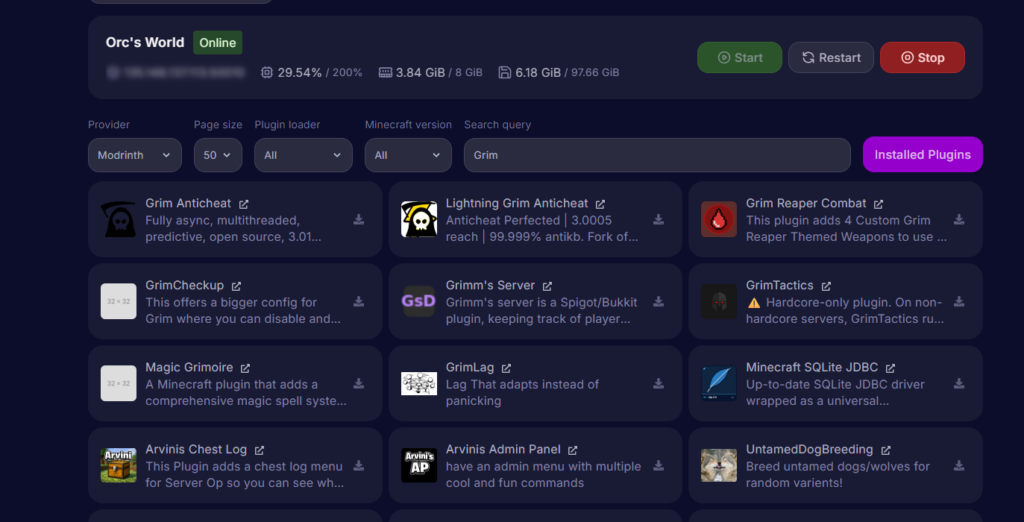The width and height of the screenshot is (1024, 522).
Task: Download Minecraft SQLite JDBC plugin
Action: 959,383
